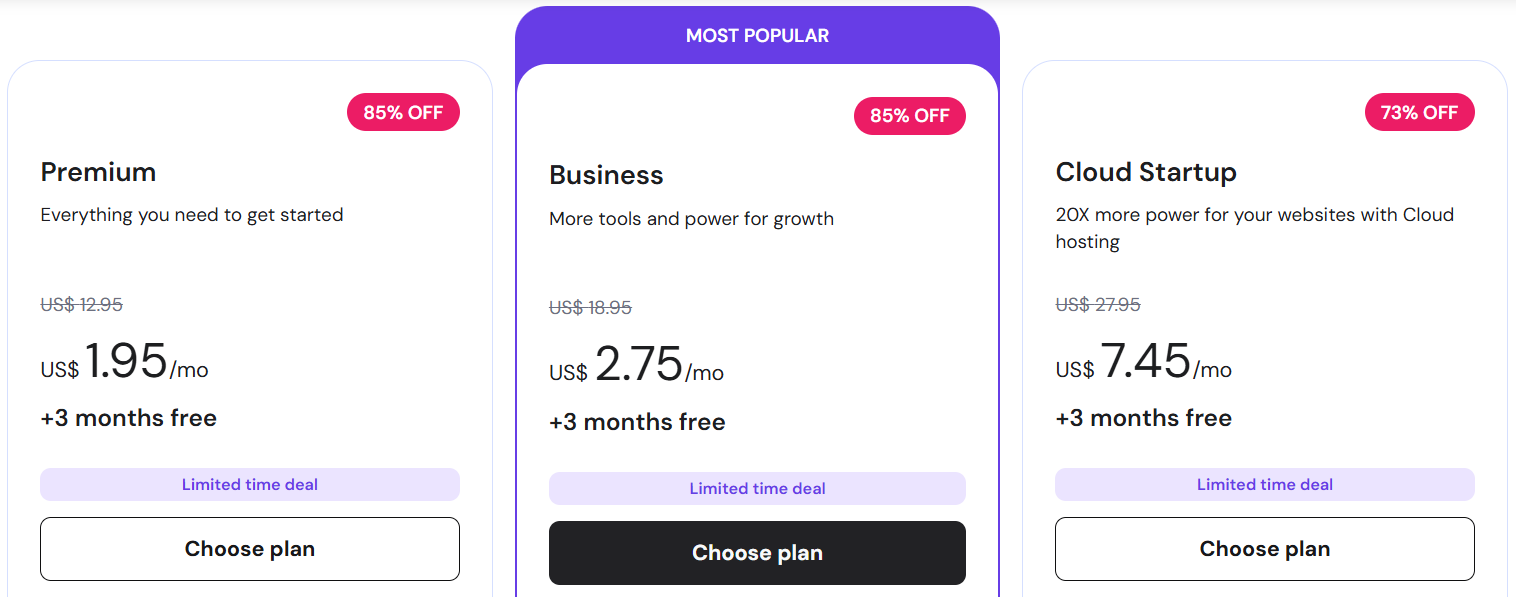Viewport: 1516px width, 597px height.
Task: Click the US$ 1.95/mo price
Action: point(125,362)
